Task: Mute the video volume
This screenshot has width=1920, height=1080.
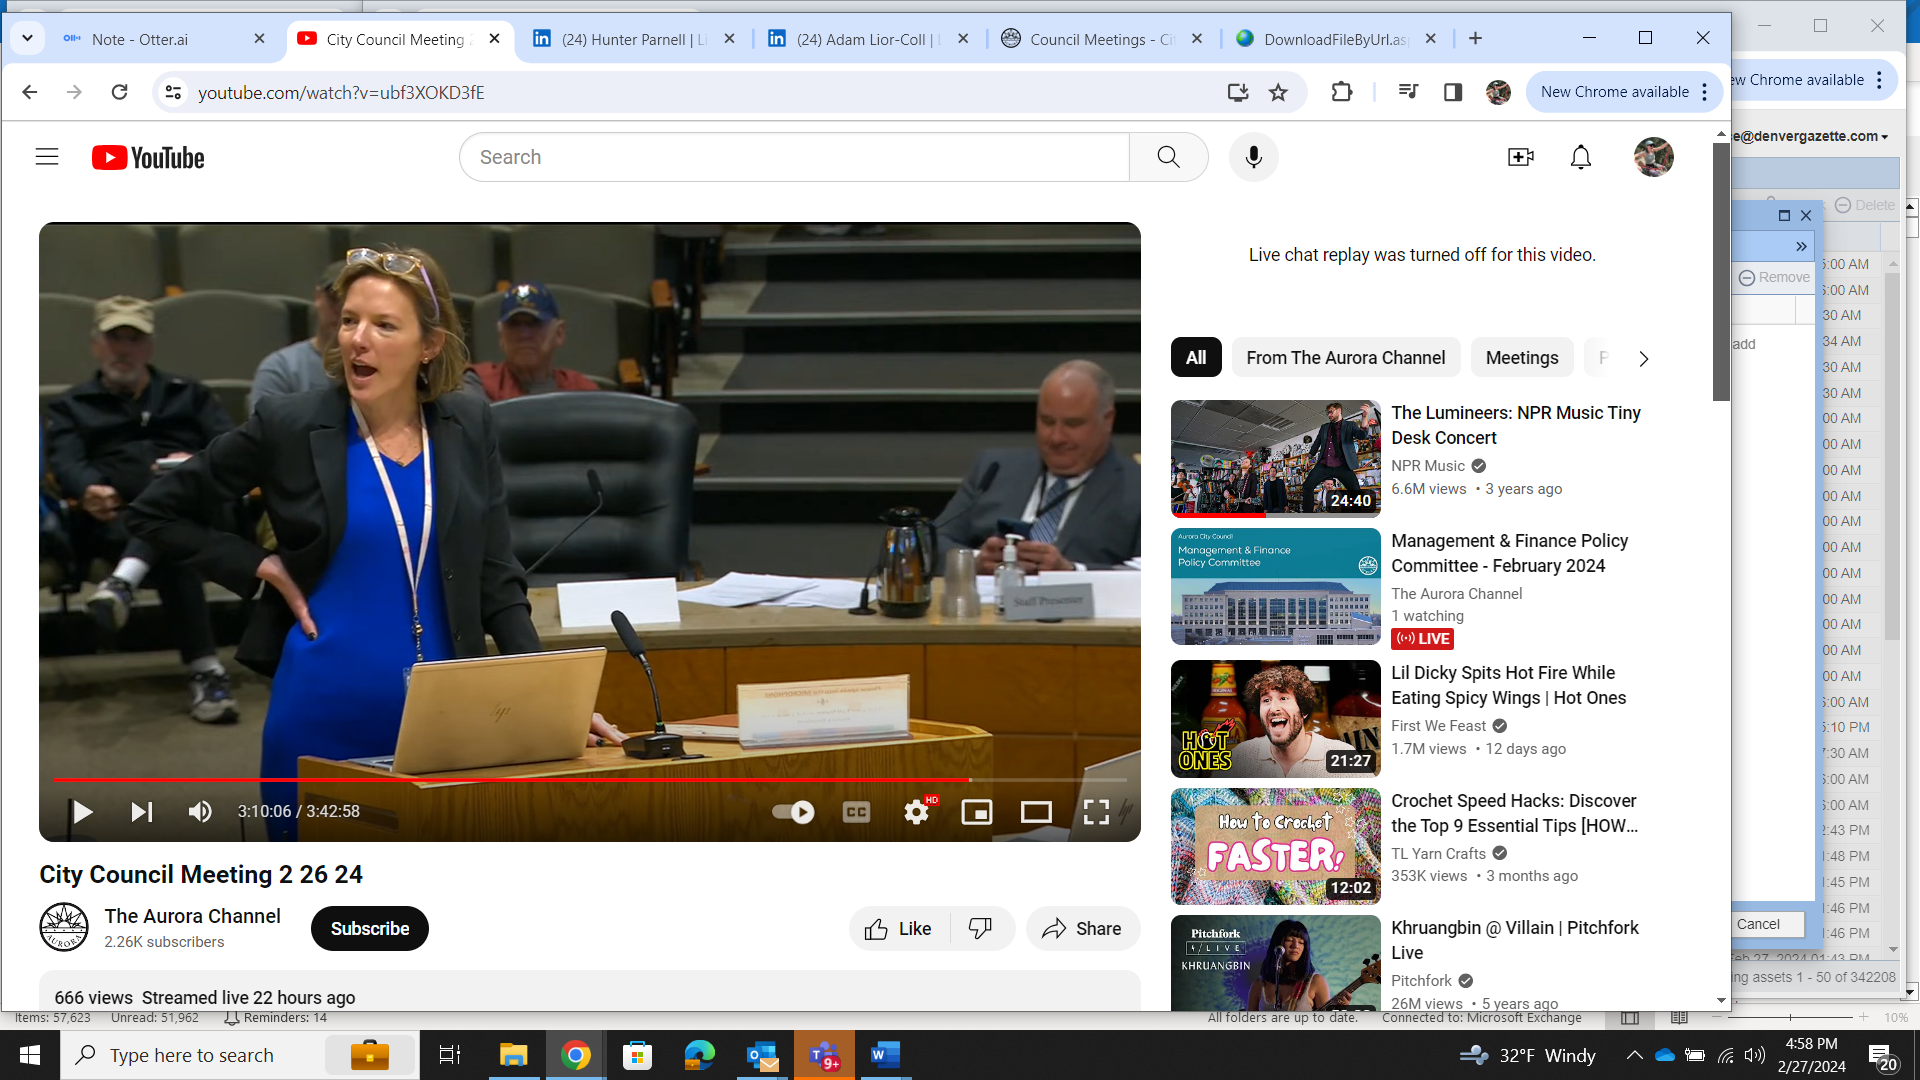Action: (x=200, y=812)
